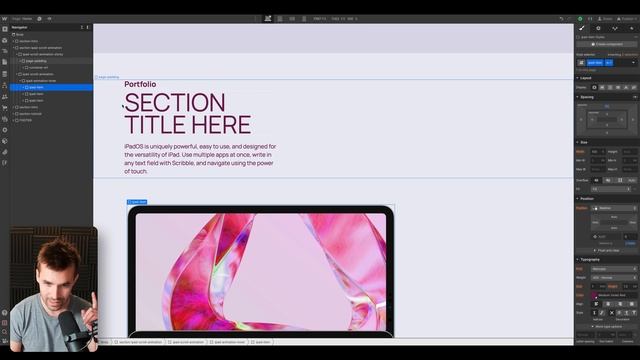Open the Page: Home selector
Viewport: 640px width, 360px height.
coord(22,19)
